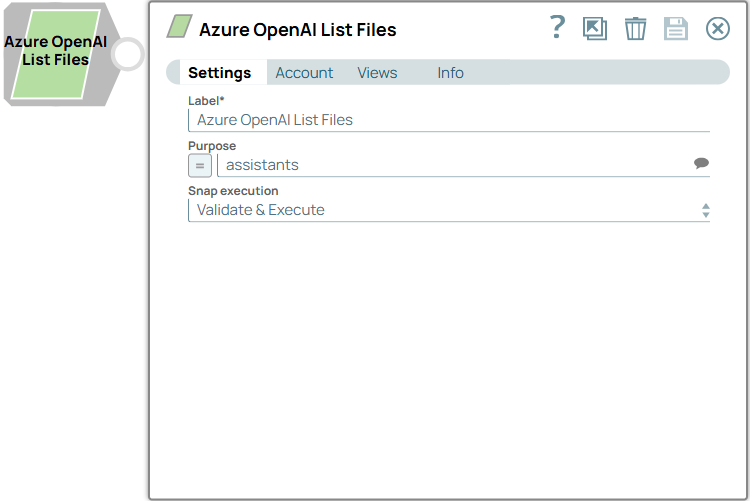Click the pop-out dialog icon
Image resolution: width=750 pixels, height=501 pixels.
595,29
